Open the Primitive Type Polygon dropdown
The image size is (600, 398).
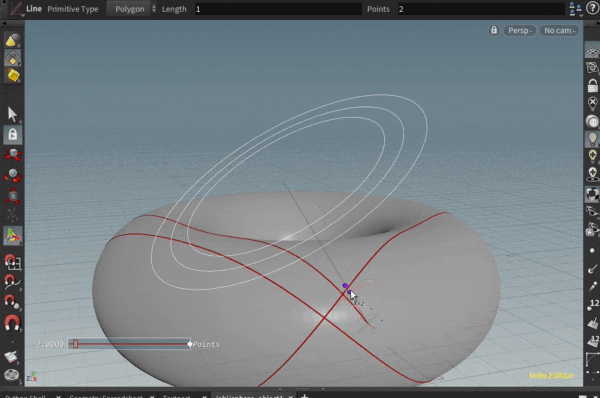pyautogui.click(x=132, y=9)
